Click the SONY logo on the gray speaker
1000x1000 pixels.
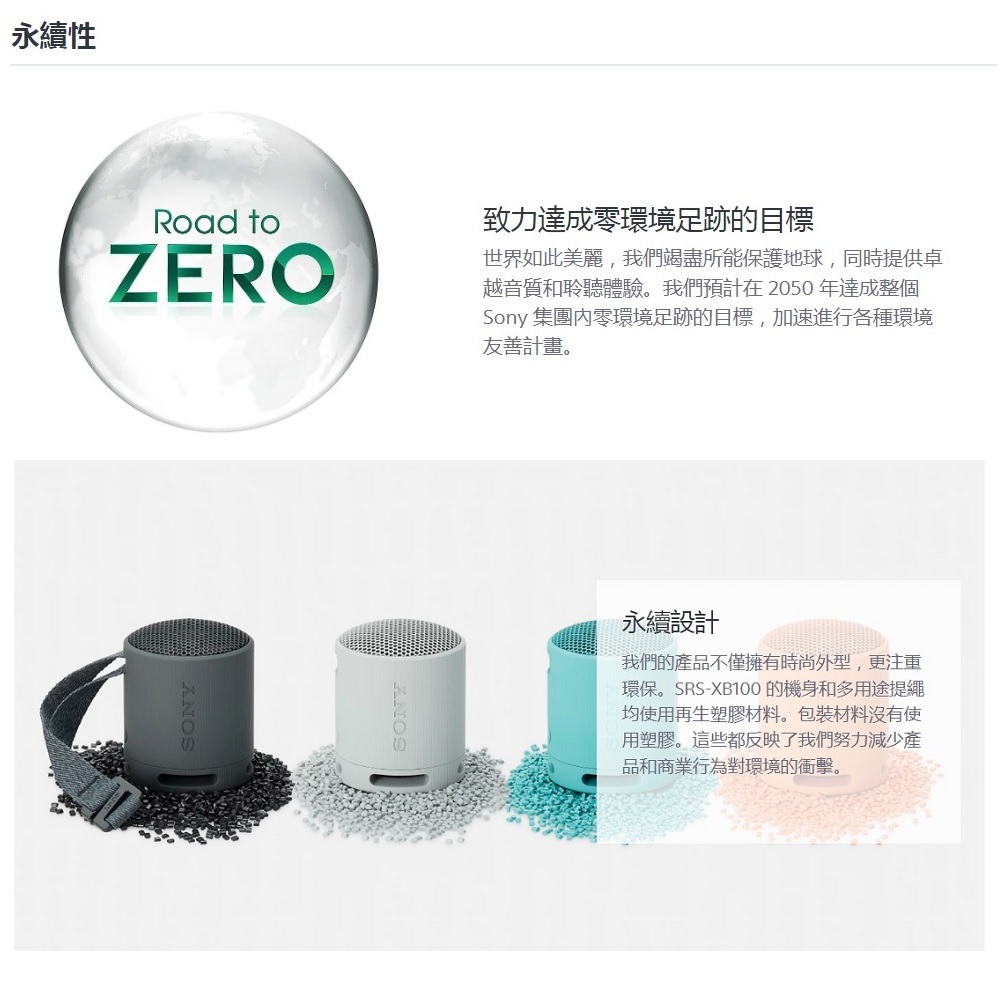point(400,717)
